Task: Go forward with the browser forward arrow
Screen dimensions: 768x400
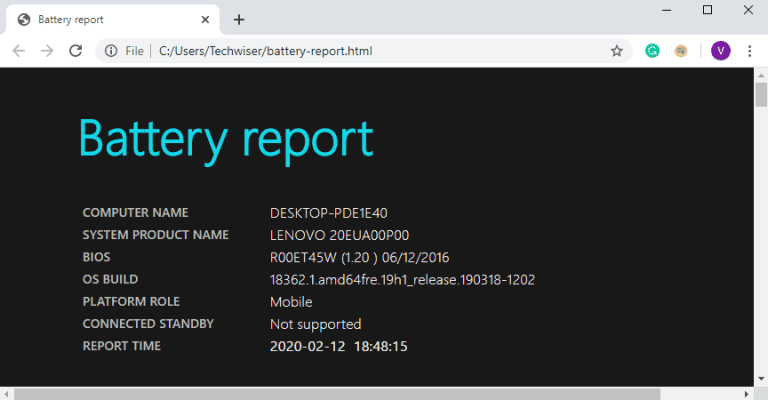Action: click(47, 51)
